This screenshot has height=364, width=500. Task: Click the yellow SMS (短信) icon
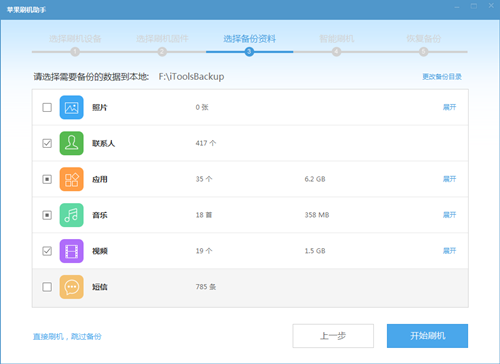tap(71, 287)
